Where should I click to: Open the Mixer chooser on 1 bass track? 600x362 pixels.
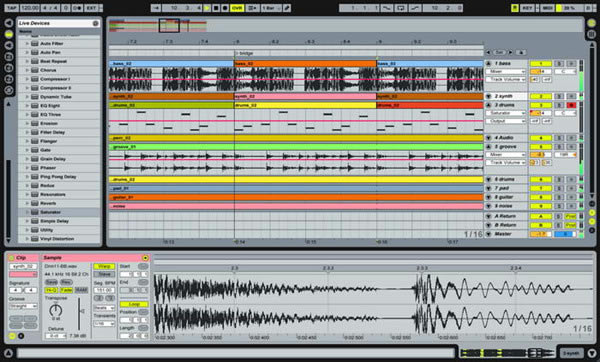(x=505, y=72)
